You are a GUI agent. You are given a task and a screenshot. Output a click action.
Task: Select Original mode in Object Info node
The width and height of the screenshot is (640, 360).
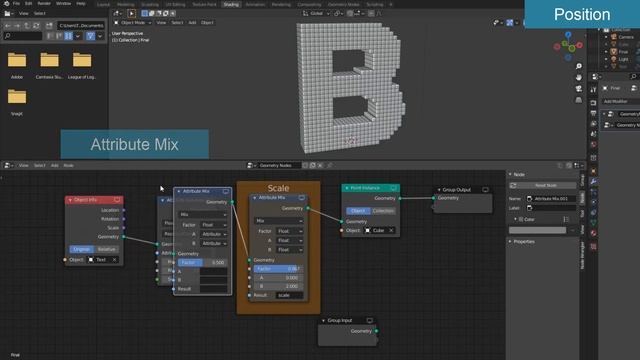82,249
